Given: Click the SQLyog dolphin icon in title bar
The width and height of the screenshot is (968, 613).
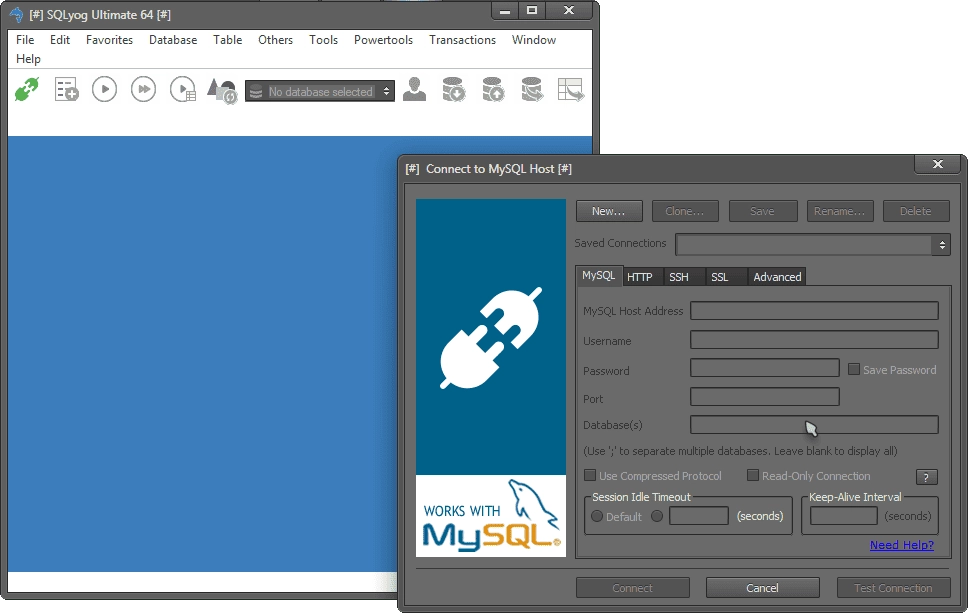Looking at the screenshot, I should click(x=16, y=14).
